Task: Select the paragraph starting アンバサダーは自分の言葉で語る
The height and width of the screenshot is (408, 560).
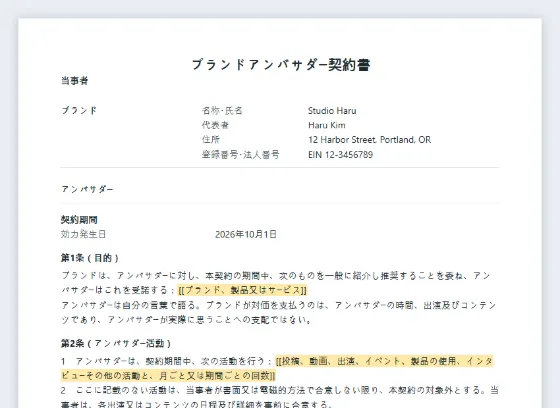Action: pos(279,312)
